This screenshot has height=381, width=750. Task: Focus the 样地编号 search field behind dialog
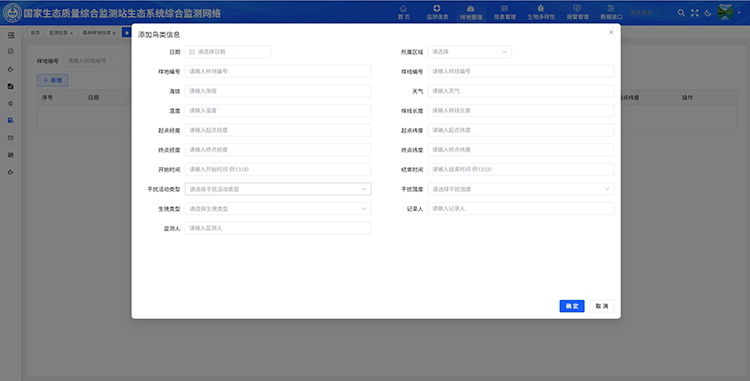pos(98,61)
